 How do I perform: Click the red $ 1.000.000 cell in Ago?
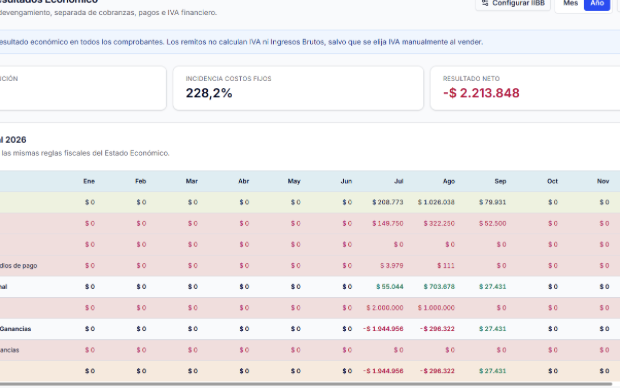tap(436, 308)
